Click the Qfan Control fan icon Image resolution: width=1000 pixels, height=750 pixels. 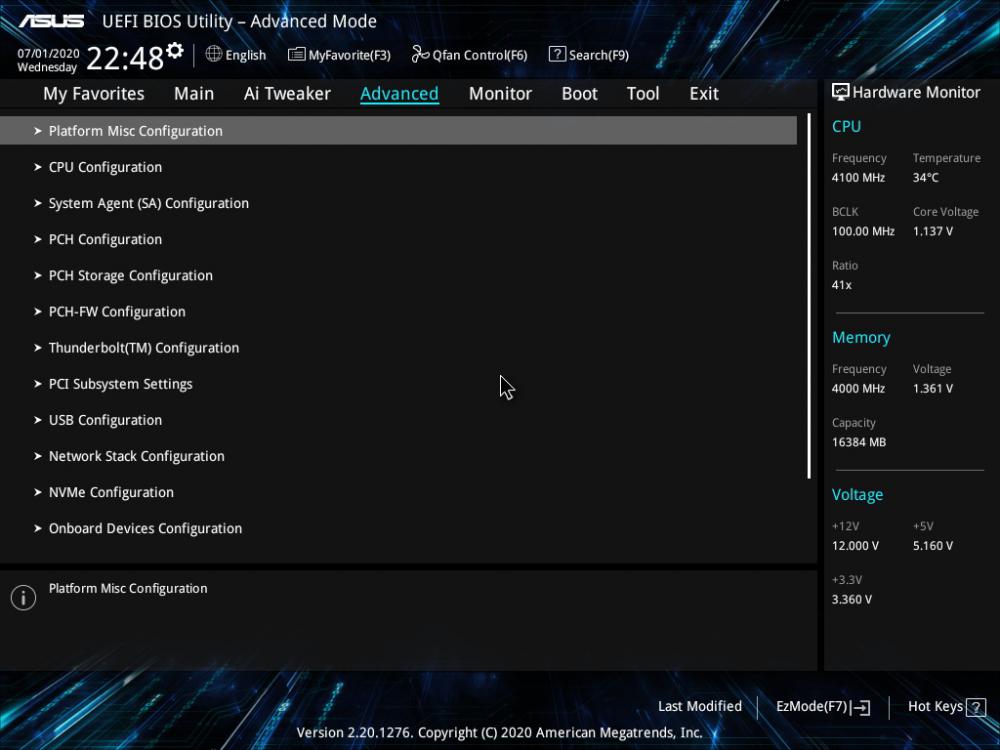pyautogui.click(x=420, y=54)
